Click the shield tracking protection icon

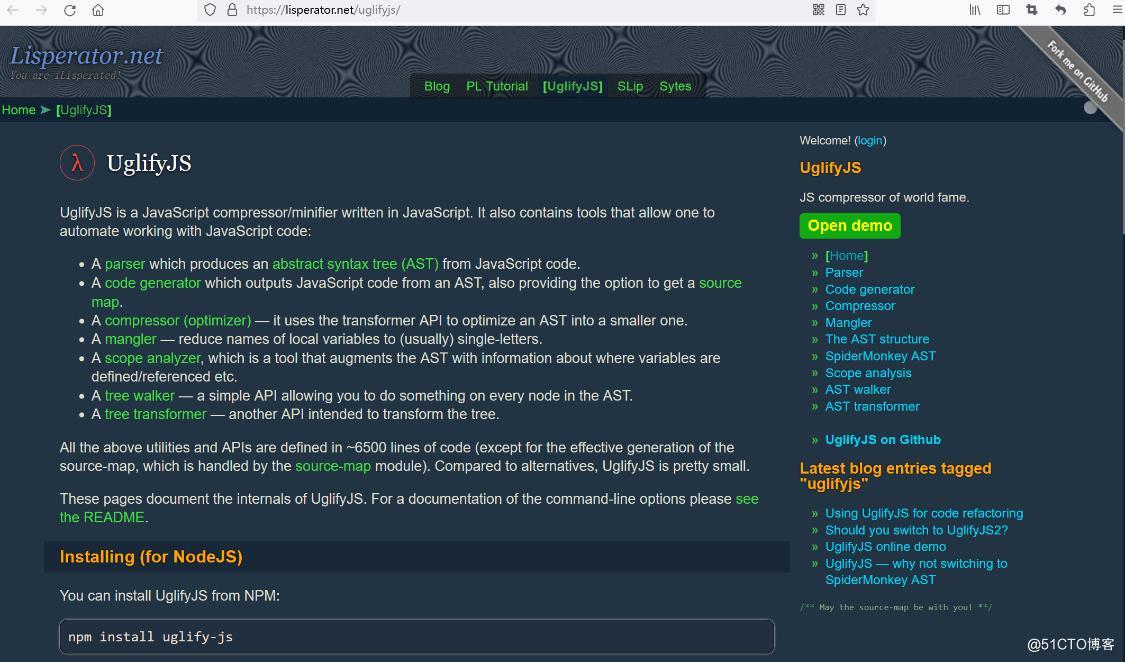[x=210, y=11]
